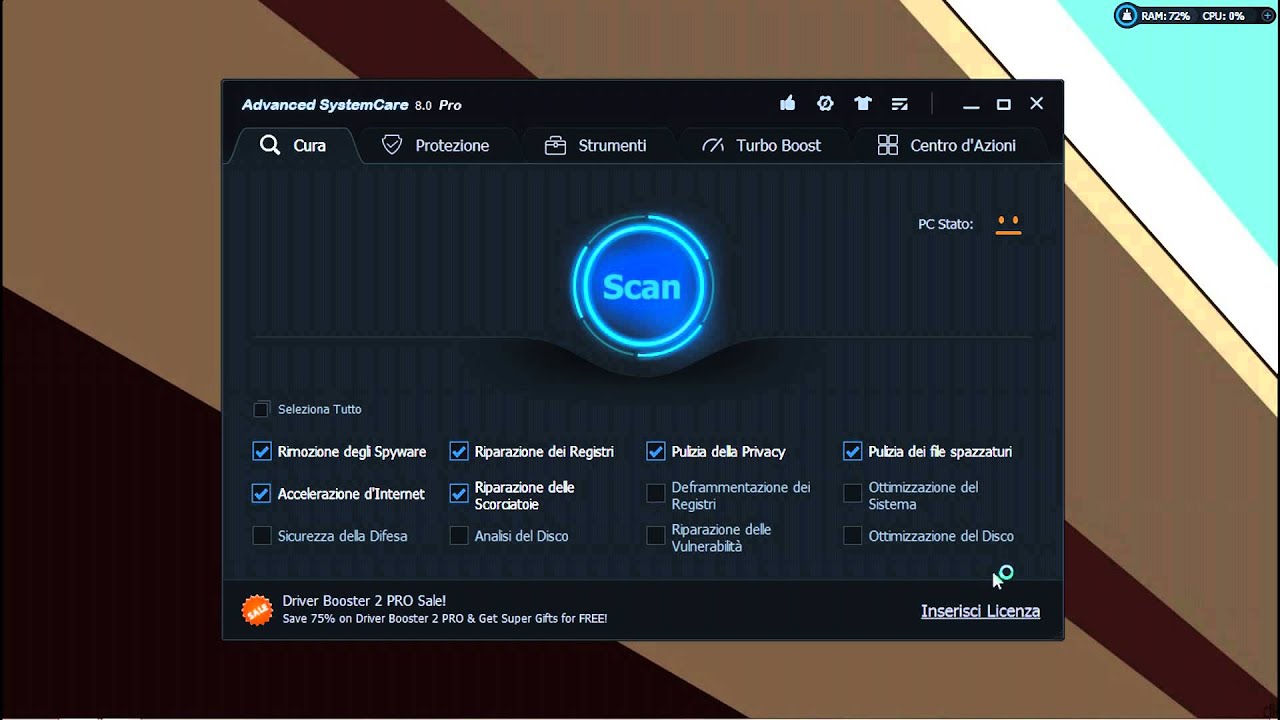Uncheck Pulizia della Privacy

[656, 451]
